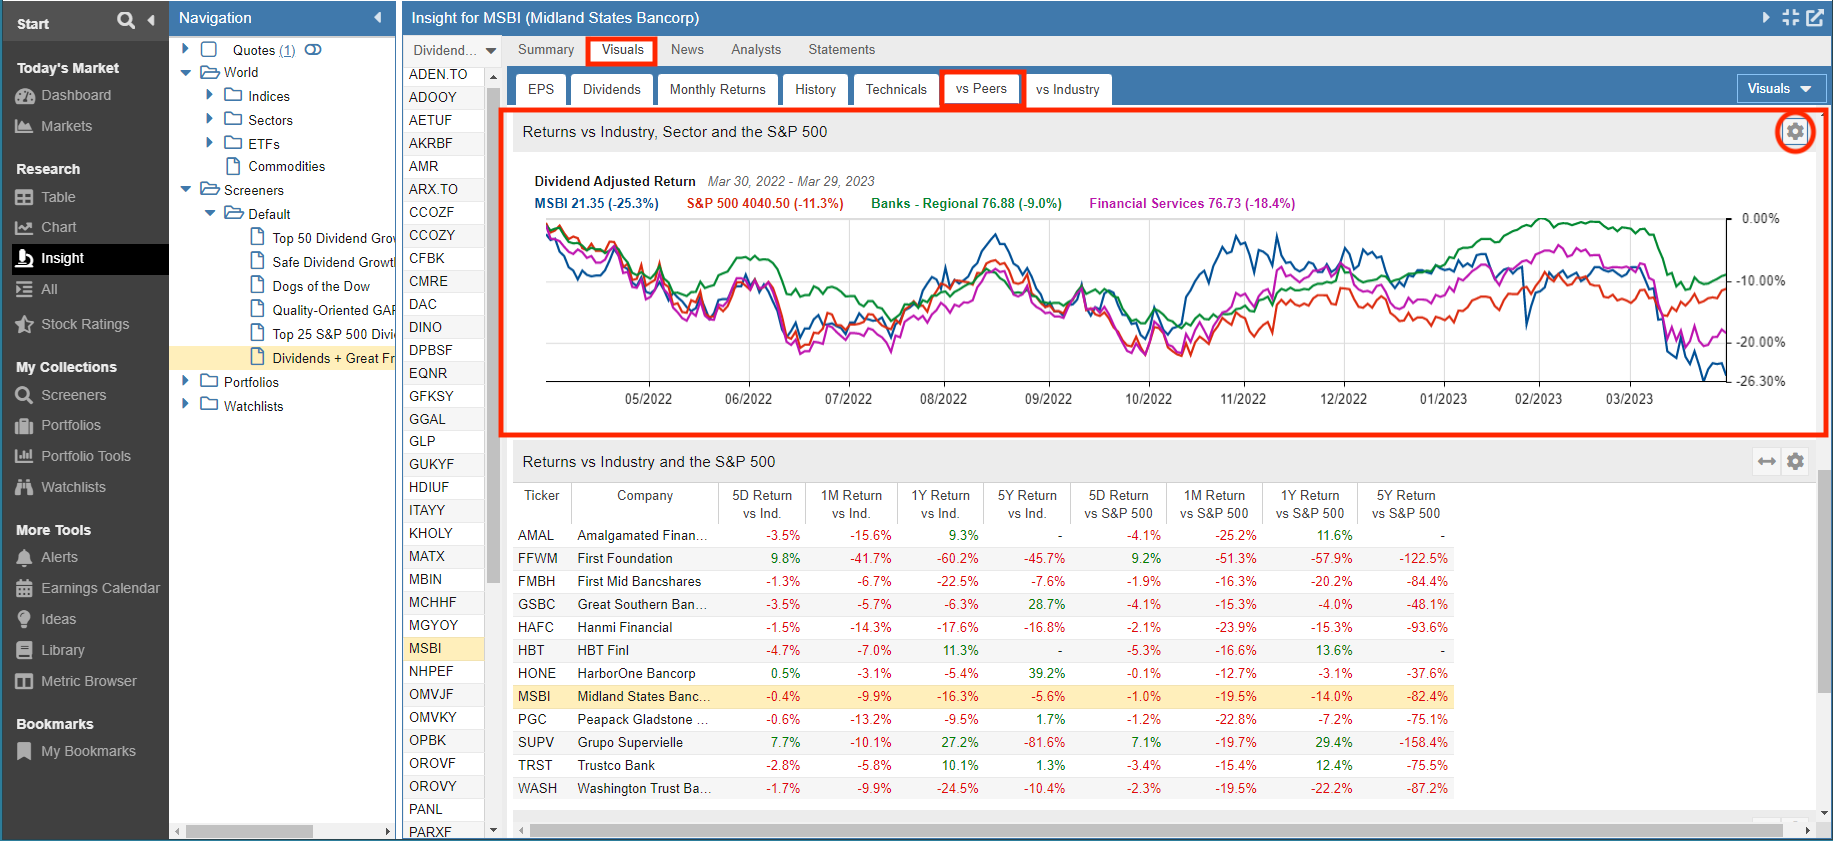Click the expand-width arrows icon on returns table
The image size is (1833, 841).
pos(1767,461)
